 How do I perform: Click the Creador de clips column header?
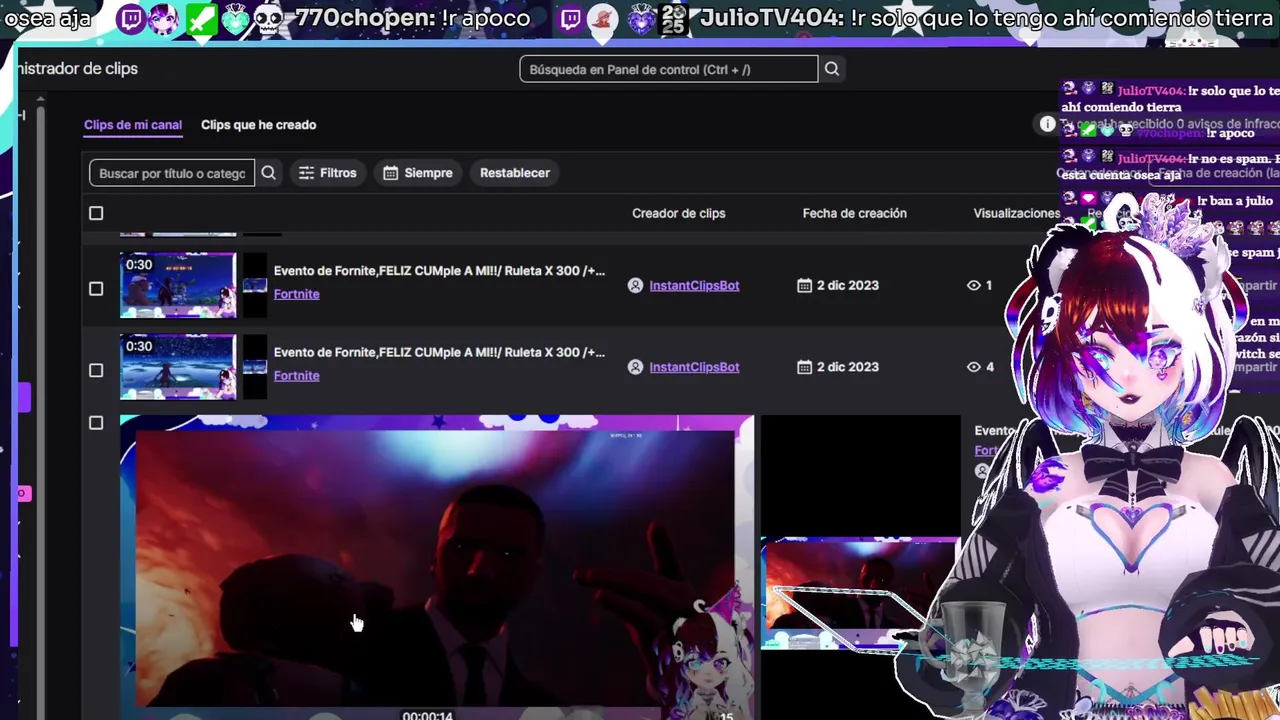pyautogui.click(x=679, y=213)
